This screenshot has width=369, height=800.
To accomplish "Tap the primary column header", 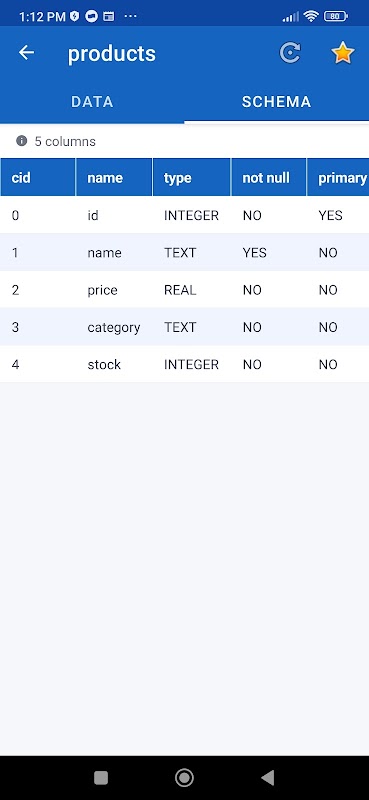I will pyautogui.click(x=338, y=178).
